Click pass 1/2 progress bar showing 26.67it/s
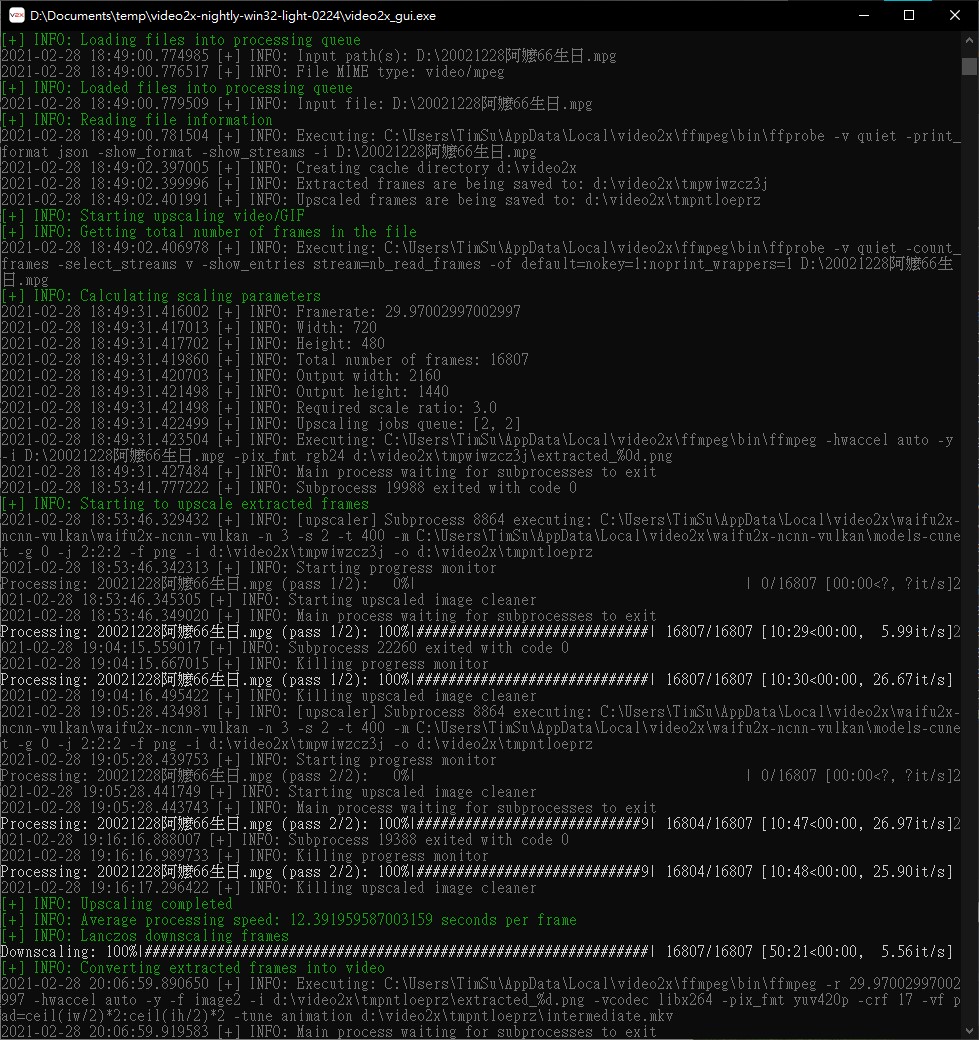Viewport: 979px width, 1040px height. tap(477, 680)
